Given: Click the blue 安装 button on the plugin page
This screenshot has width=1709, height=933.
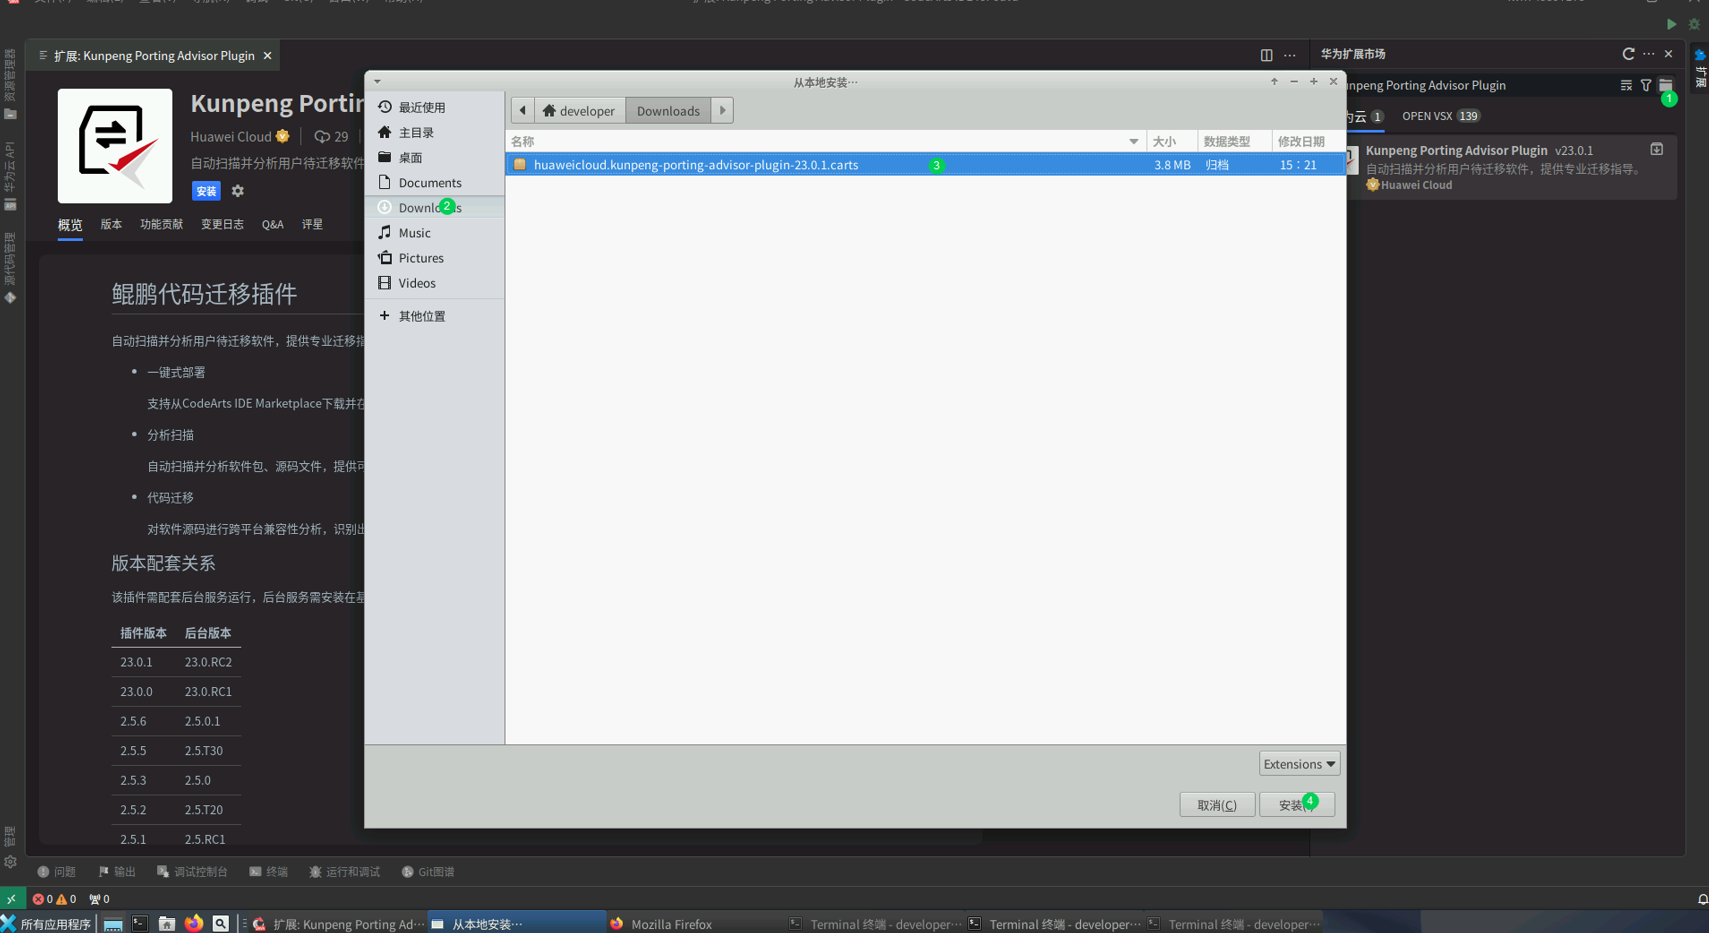Looking at the screenshot, I should pyautogui.click(x=206, y=191).
